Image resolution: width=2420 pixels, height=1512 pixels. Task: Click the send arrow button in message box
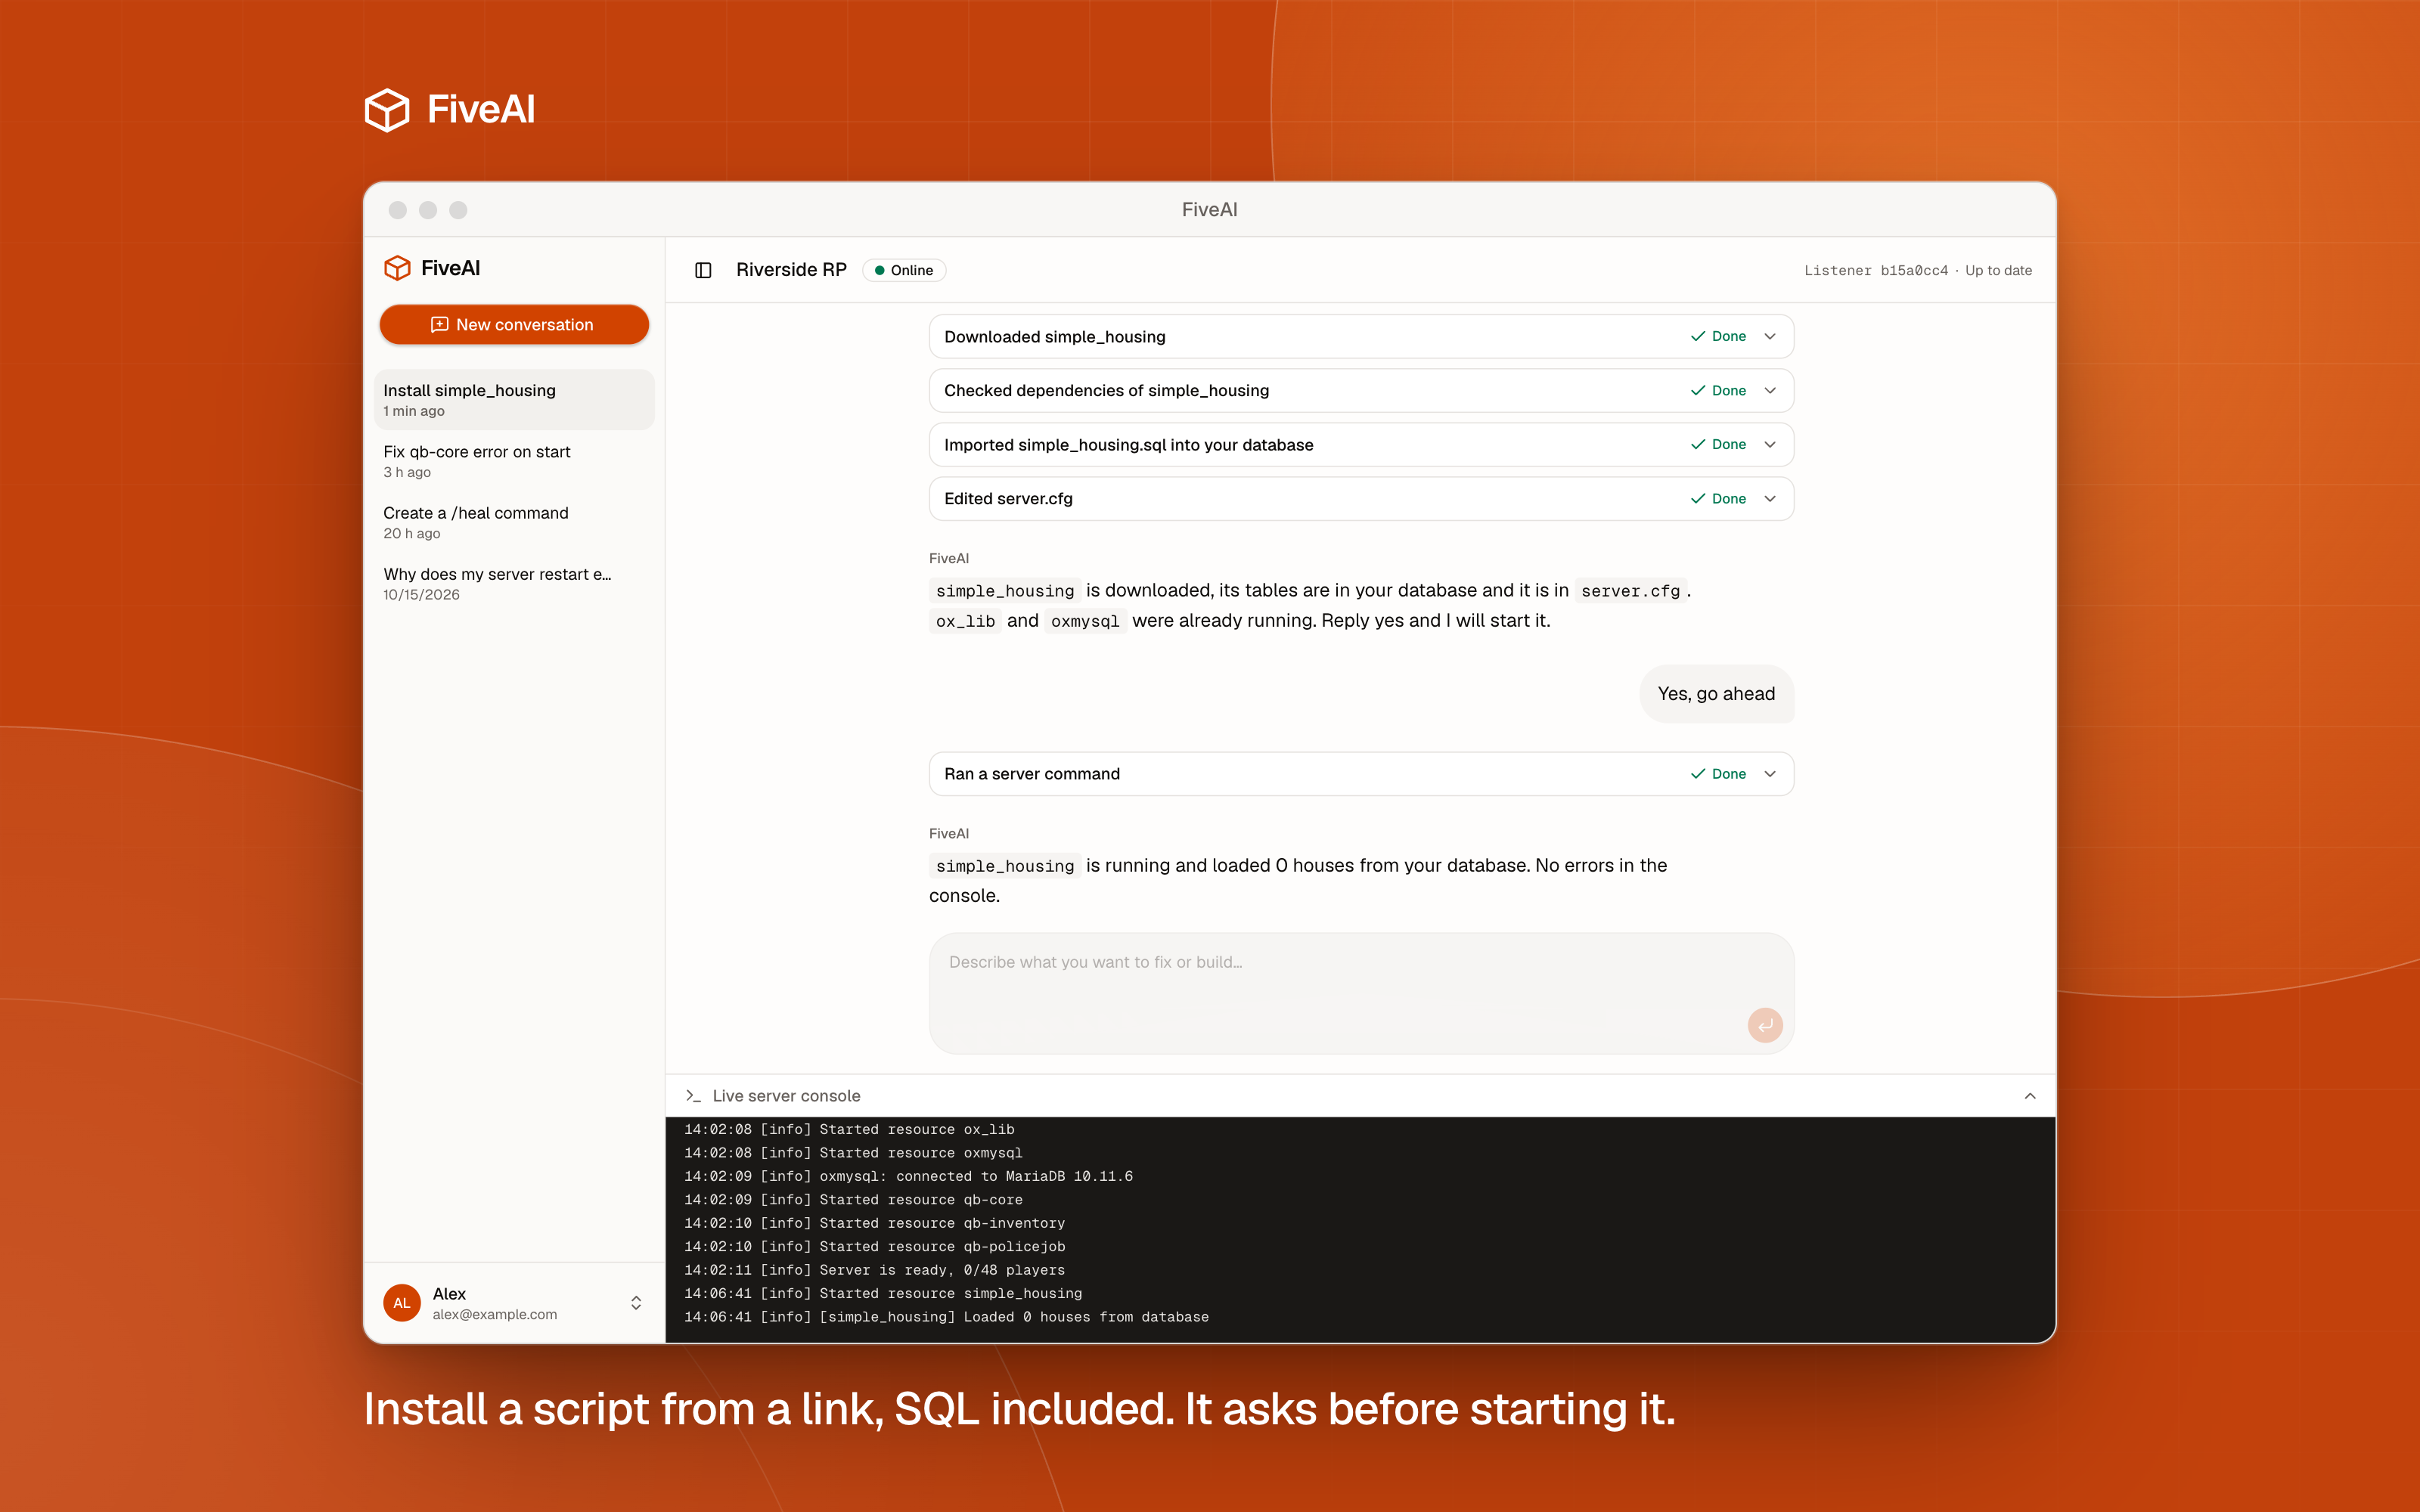[x=1765, y=1025]
